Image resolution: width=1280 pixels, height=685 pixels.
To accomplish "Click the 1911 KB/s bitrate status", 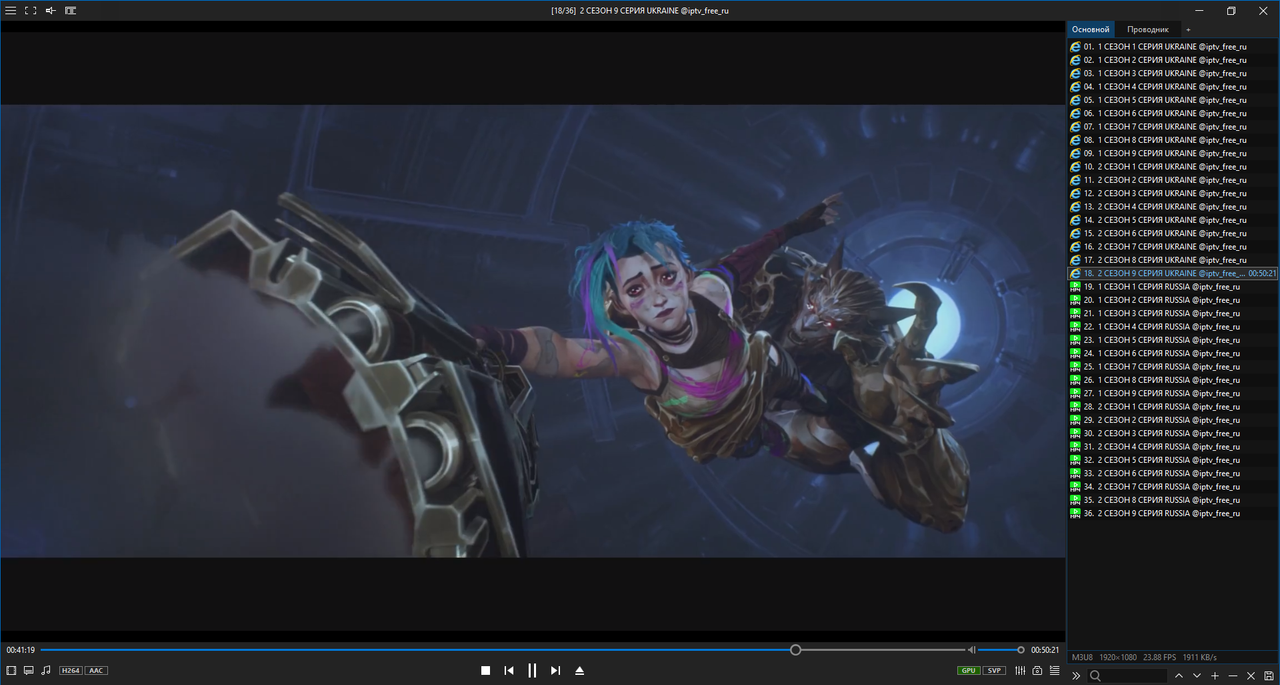I will click(x=1200, y=657).
